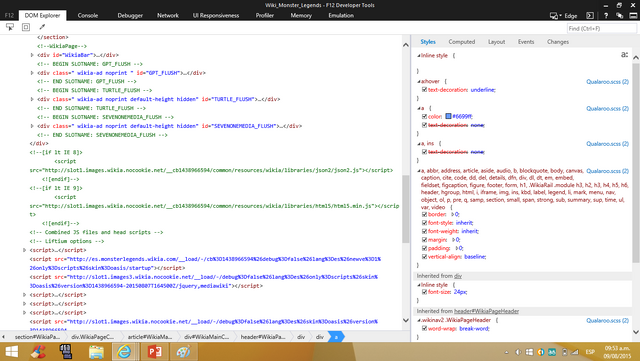The height and width of the screenshot is (361, 640).
Task: Click the DOM tree vertical scrollbar thumb
Action: point(406,209)
